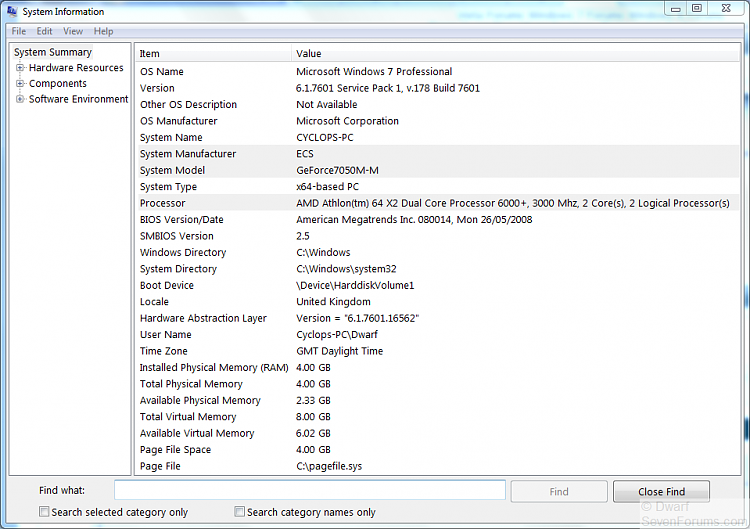Select the Locale row

(x=438, y=302)
